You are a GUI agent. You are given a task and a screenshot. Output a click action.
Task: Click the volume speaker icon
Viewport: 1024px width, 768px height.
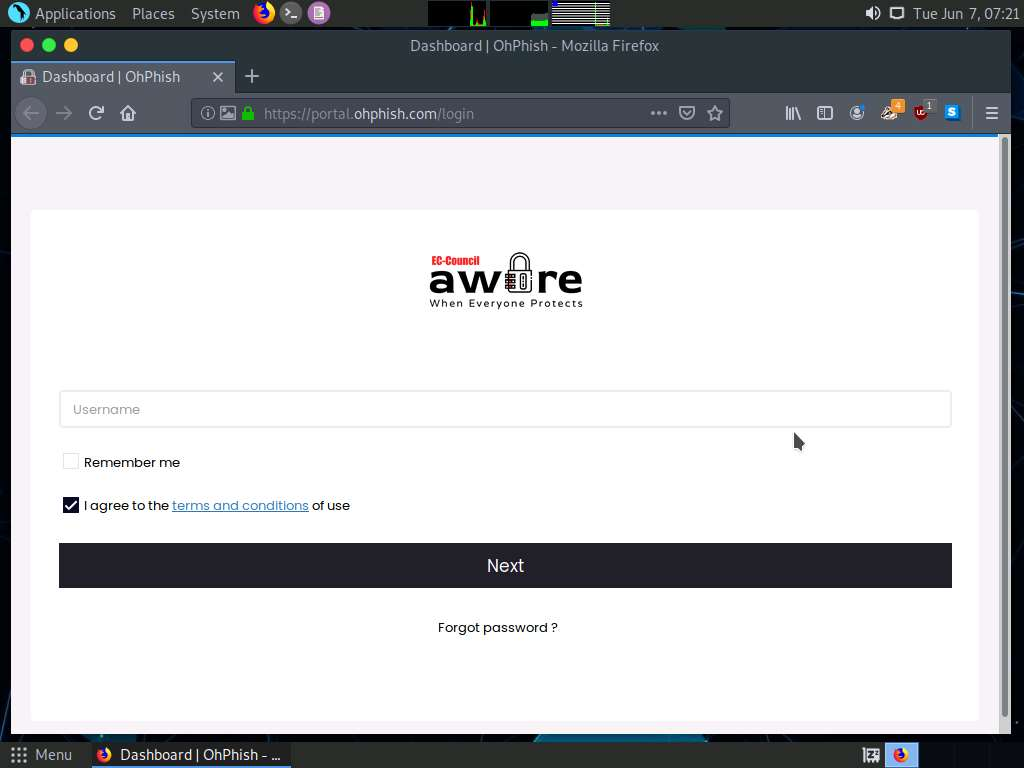tap(872, 13)
